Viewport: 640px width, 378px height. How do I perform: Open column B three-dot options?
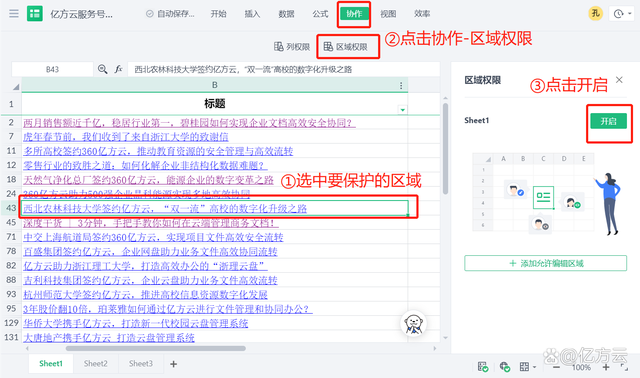[401, 85]
